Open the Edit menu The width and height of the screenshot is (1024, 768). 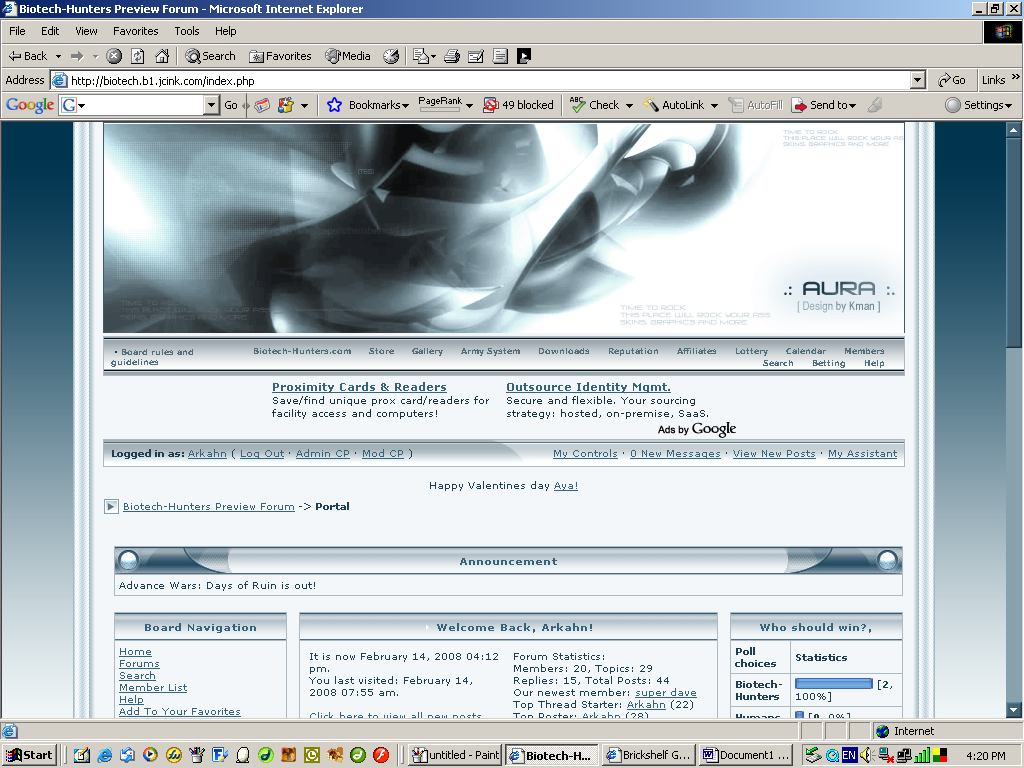click(x=50, y=31)
